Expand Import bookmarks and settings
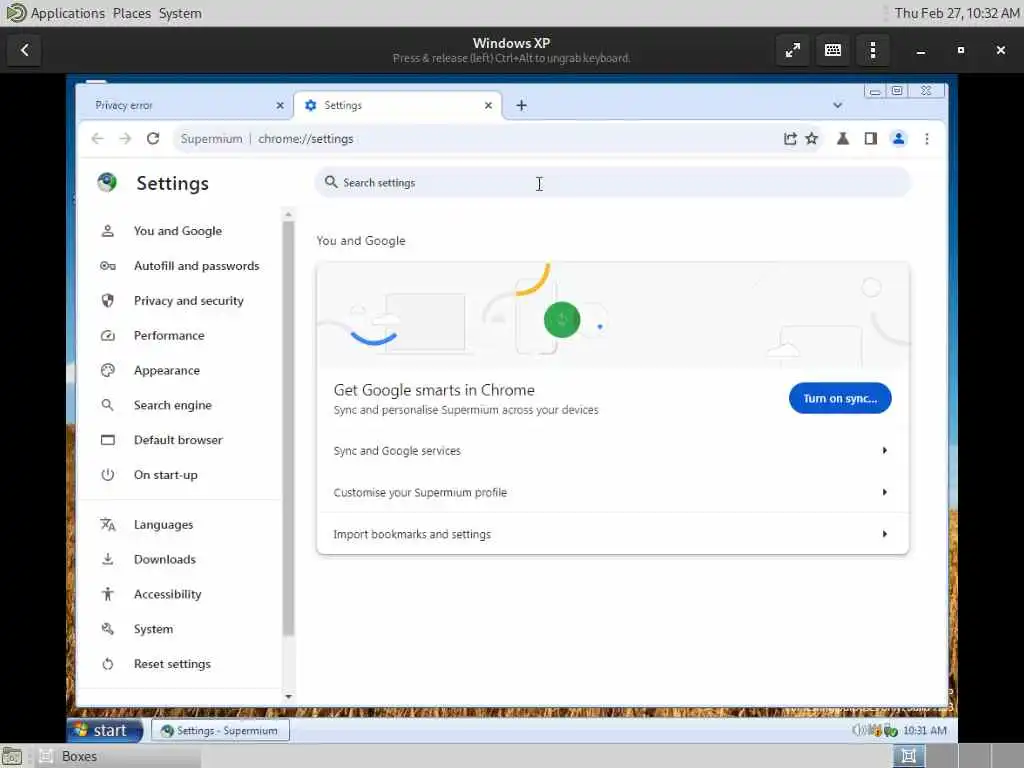Viewport: 1024px width, 768px height. tap(613, 534)
